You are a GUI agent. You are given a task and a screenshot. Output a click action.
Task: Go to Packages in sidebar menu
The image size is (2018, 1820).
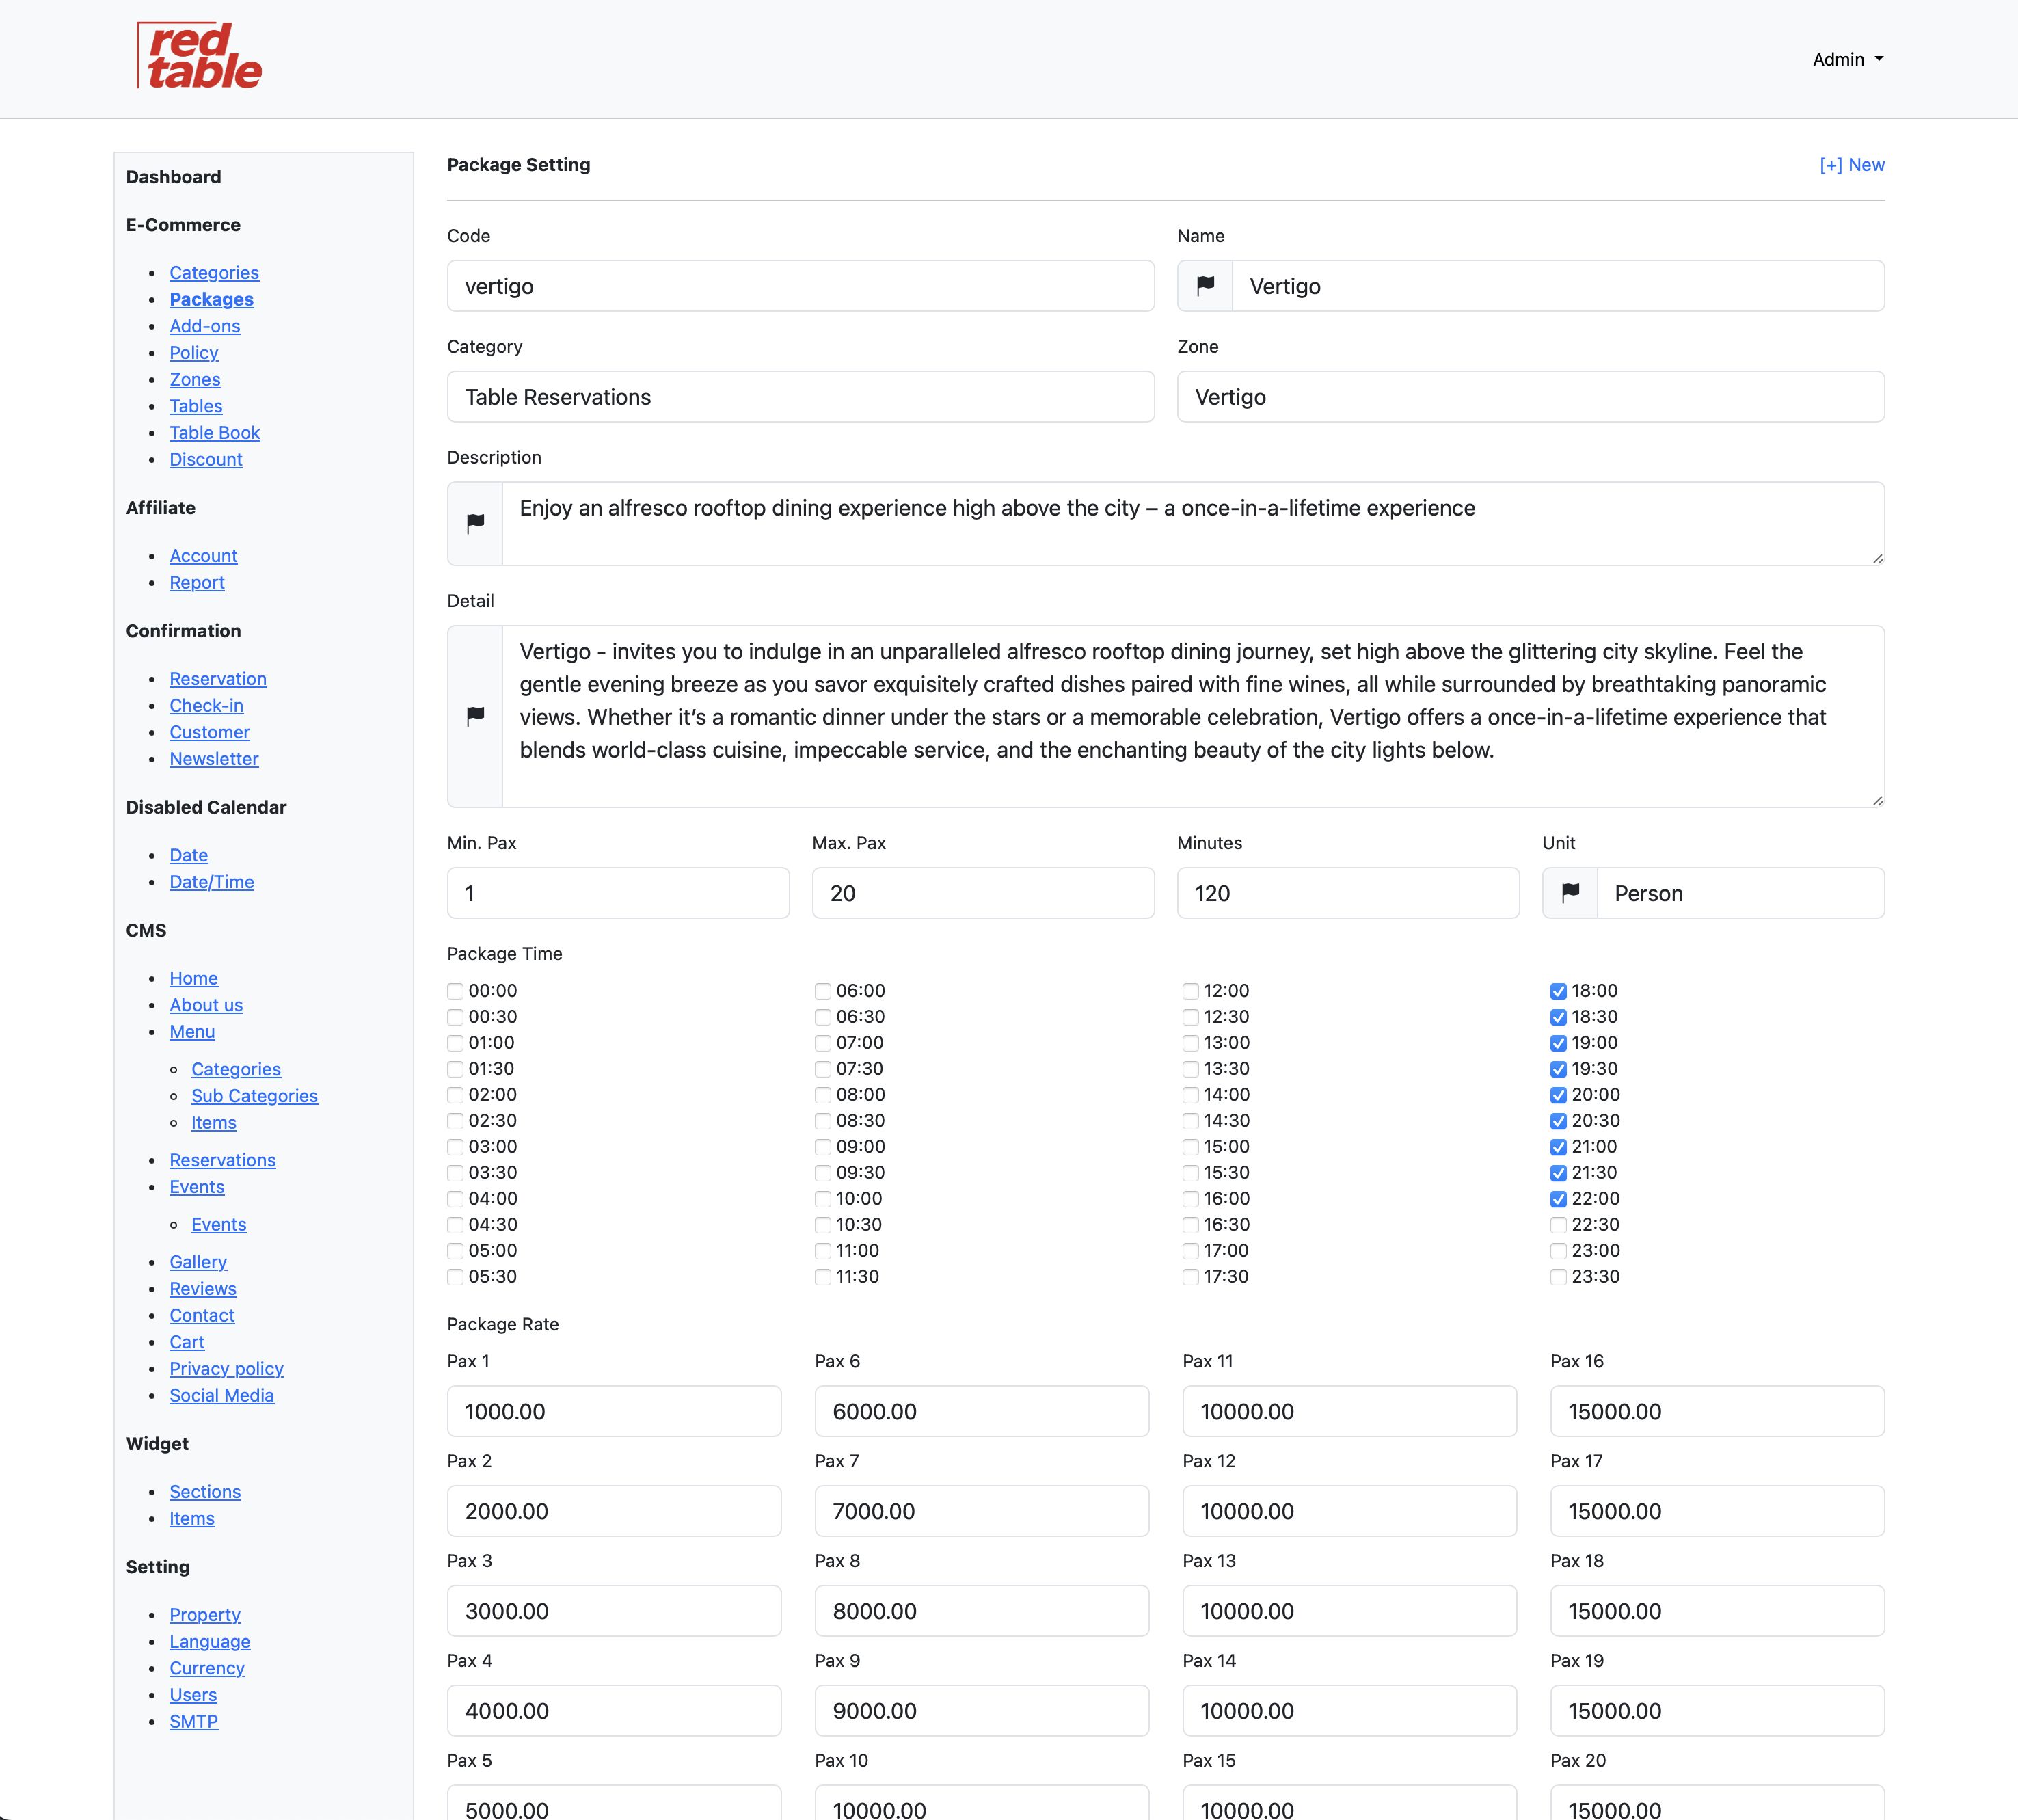click(x=211, y=299)
